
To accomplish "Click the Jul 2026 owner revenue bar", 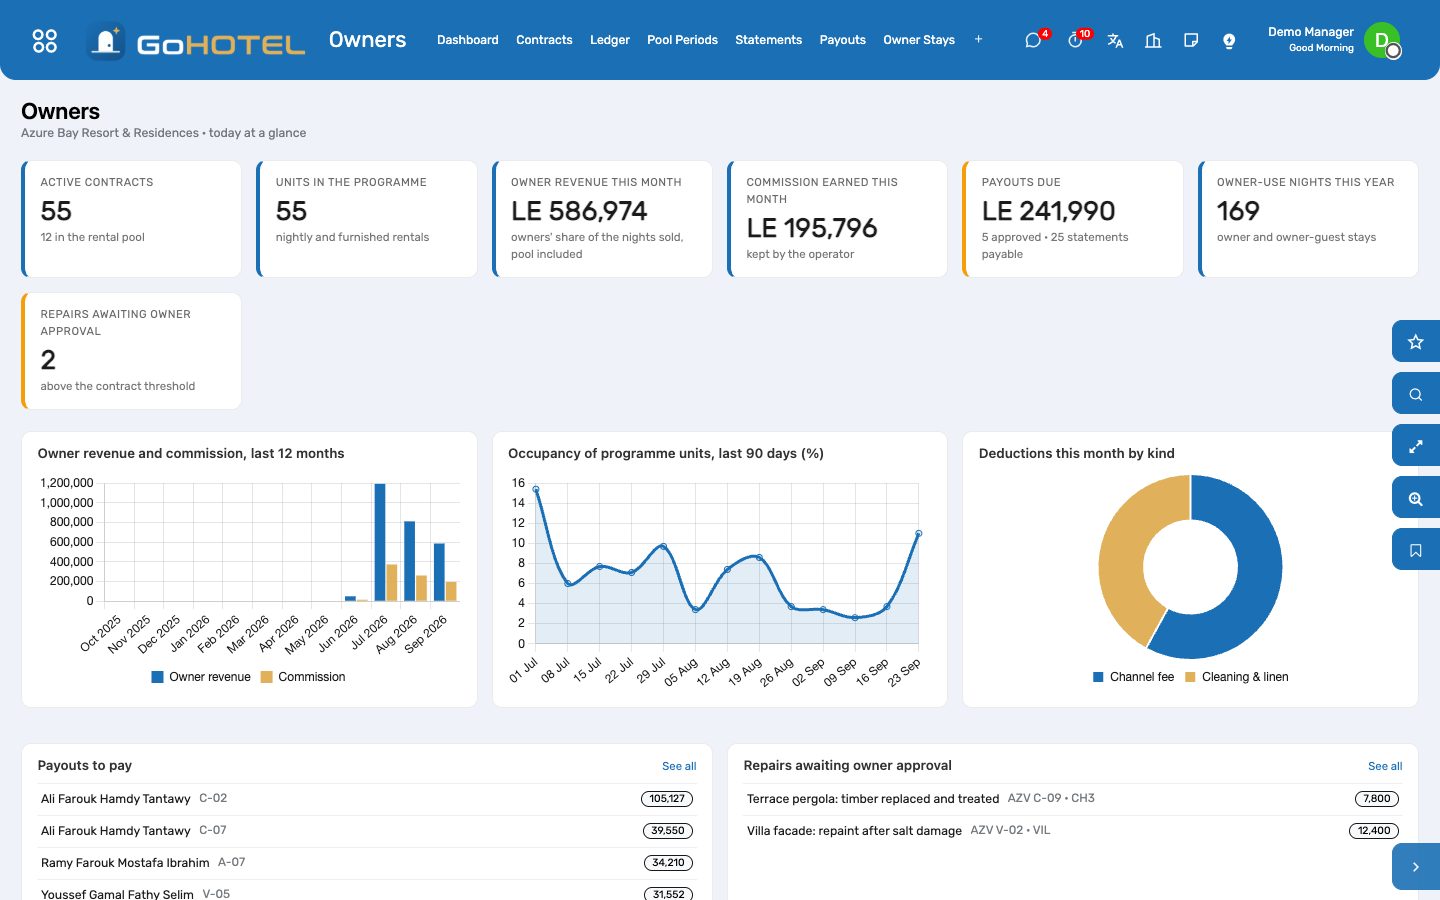I will coord(380,542).
